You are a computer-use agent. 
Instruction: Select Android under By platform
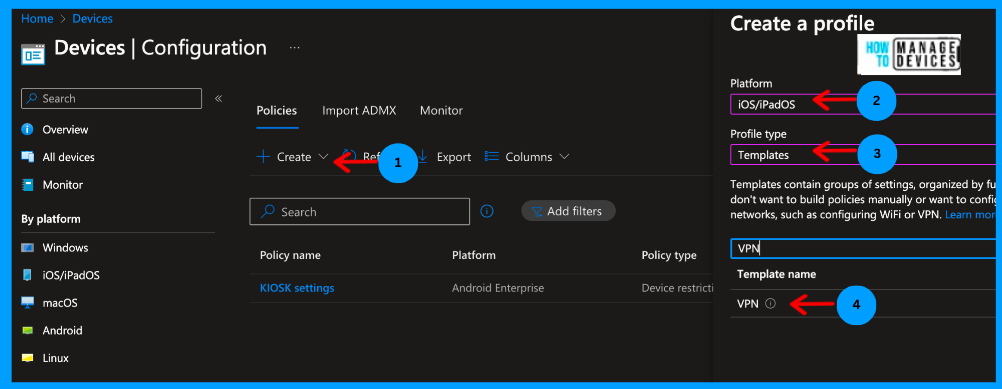coord(62,331)
